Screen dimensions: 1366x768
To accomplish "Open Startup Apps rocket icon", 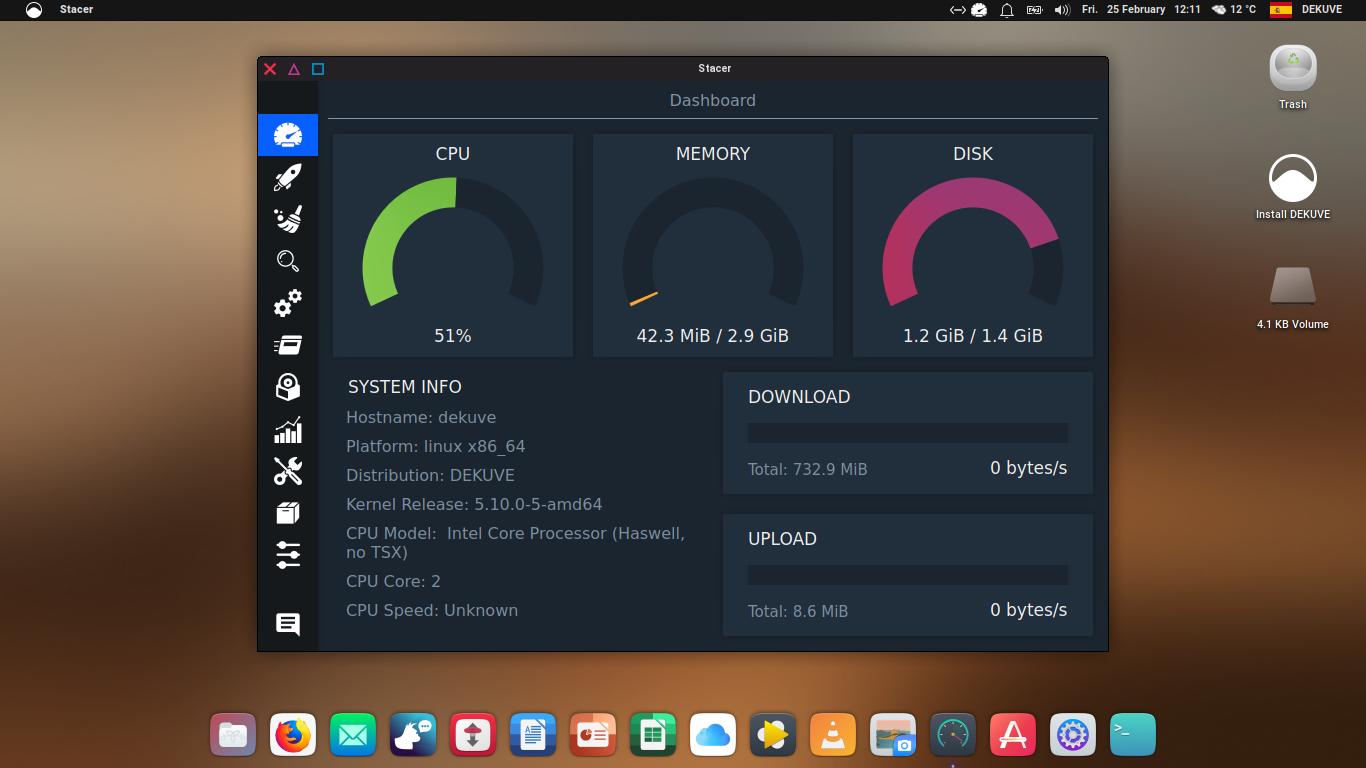I will (x=288, y=178).
